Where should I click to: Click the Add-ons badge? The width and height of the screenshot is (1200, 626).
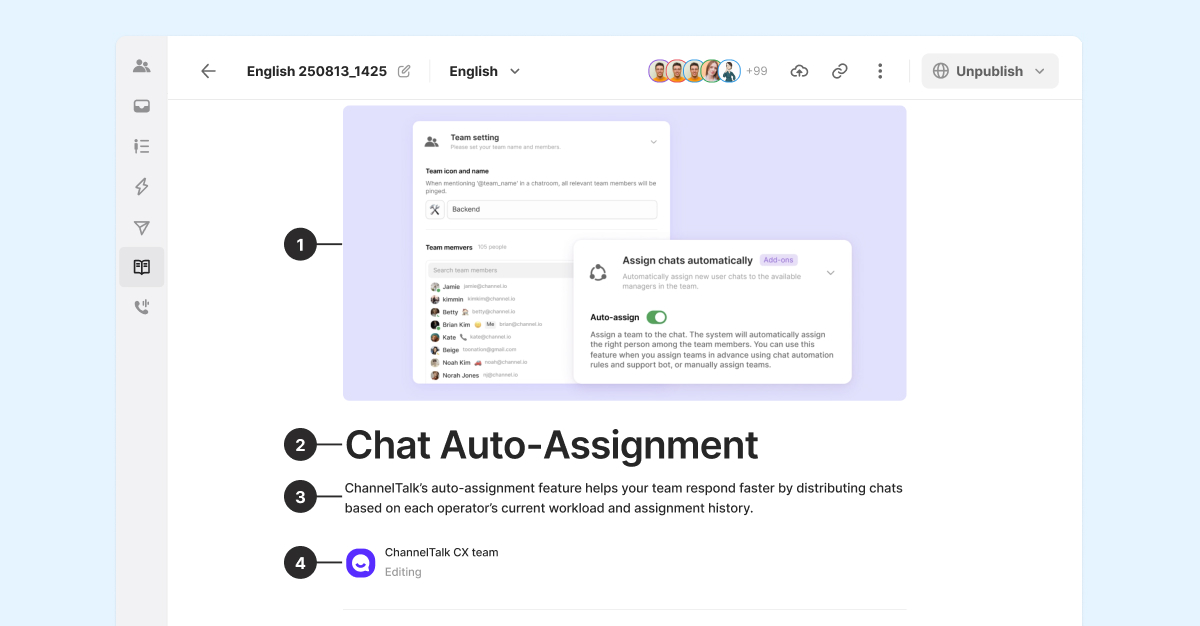778,260
